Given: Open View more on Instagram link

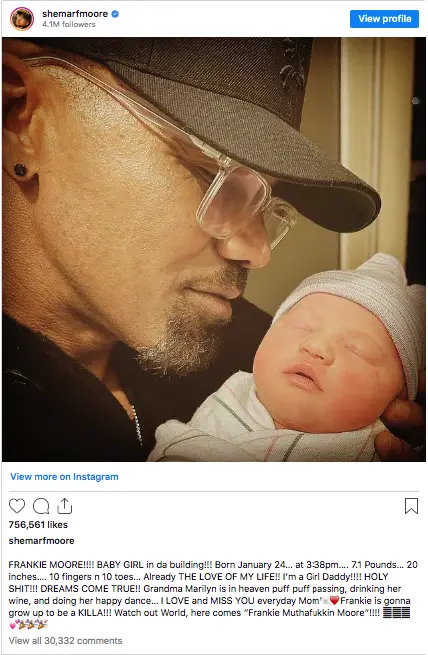Looking at the screenshot, I should point(64,477).
